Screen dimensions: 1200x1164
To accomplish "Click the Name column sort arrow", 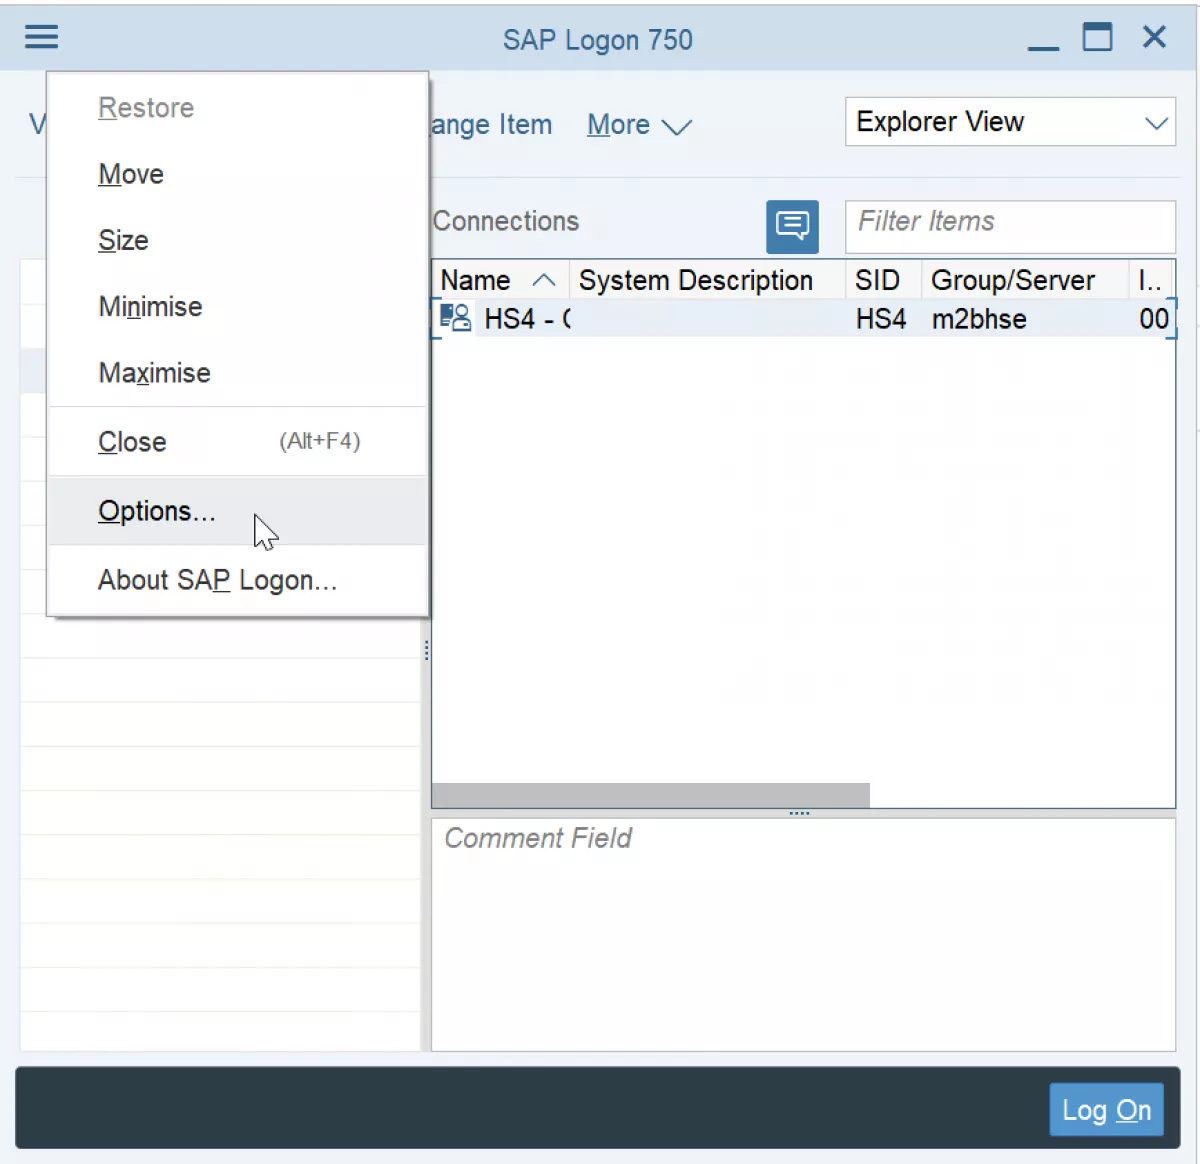I will 544,280.
